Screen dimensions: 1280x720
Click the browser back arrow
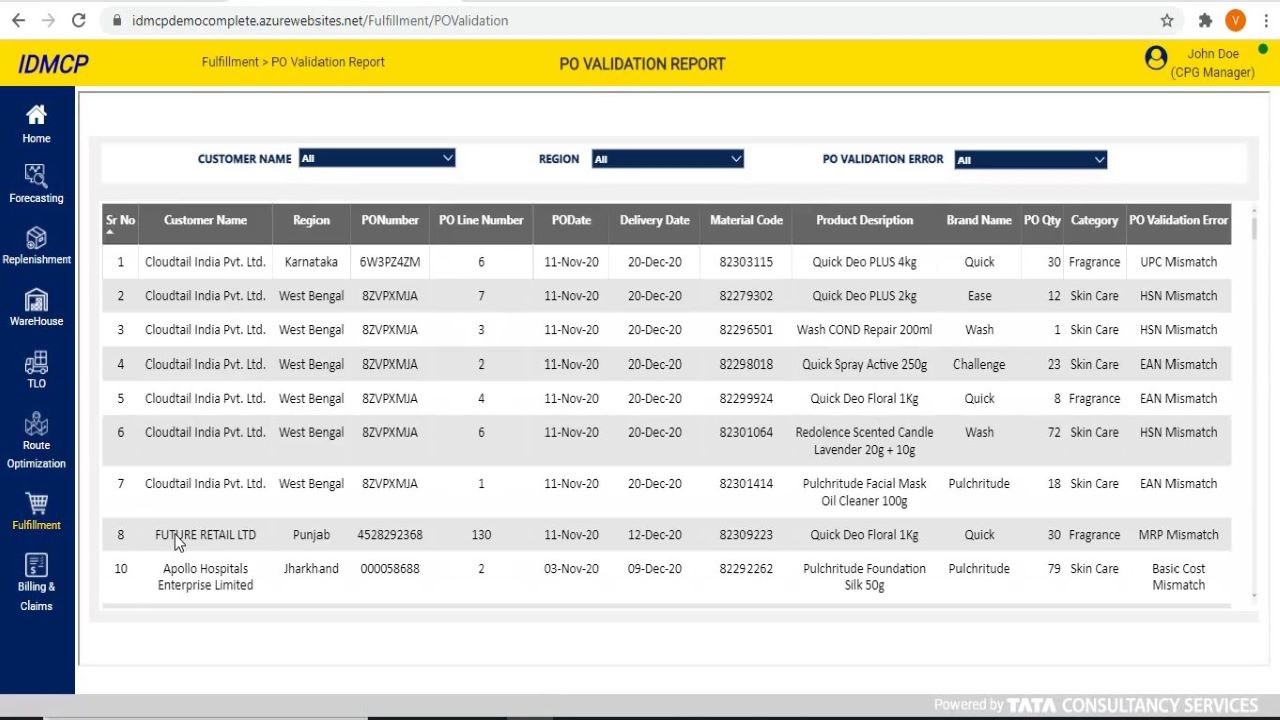tap(18, 20)
